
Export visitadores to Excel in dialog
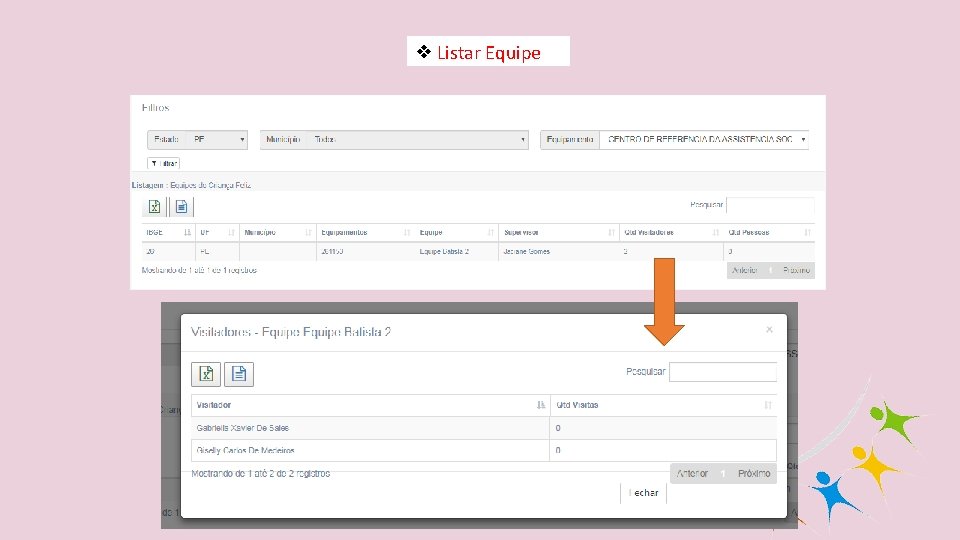[206, 374]
